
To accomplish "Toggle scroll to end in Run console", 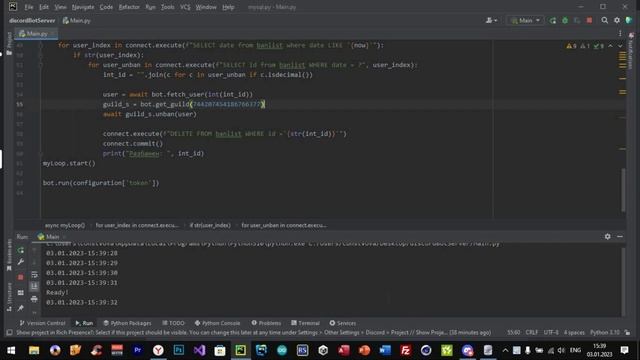I will tap(34, 287).
